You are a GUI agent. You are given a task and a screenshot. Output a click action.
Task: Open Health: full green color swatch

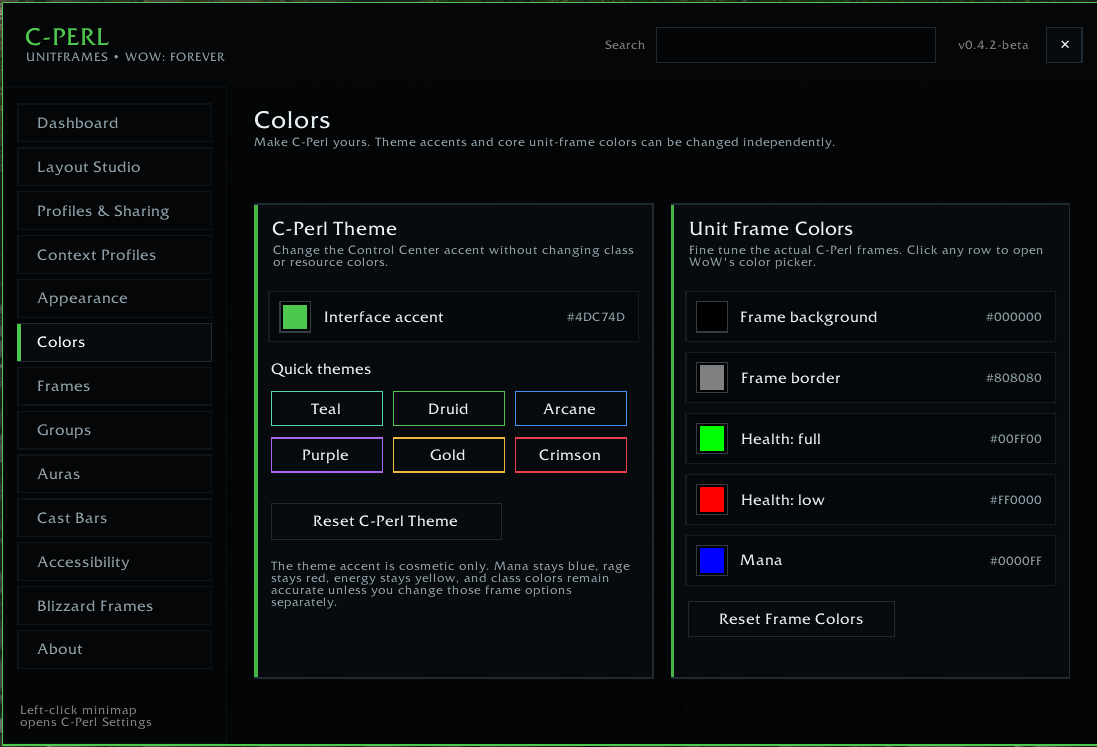[712, 439]
